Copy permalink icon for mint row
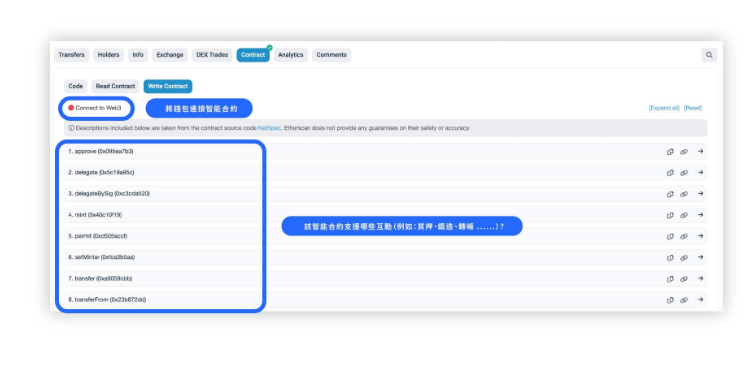 [684, 215]
